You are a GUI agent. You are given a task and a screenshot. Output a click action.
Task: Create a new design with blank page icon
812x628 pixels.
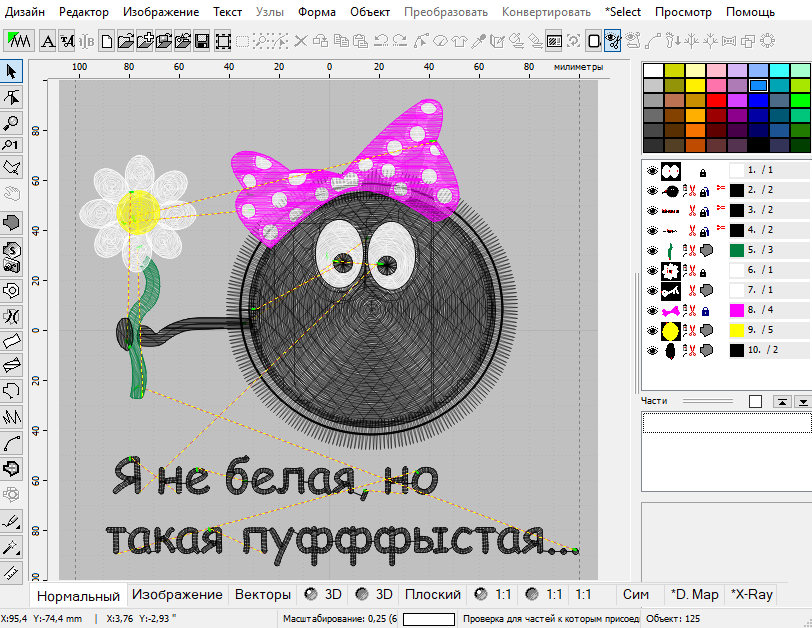click(x=107, y=41)
